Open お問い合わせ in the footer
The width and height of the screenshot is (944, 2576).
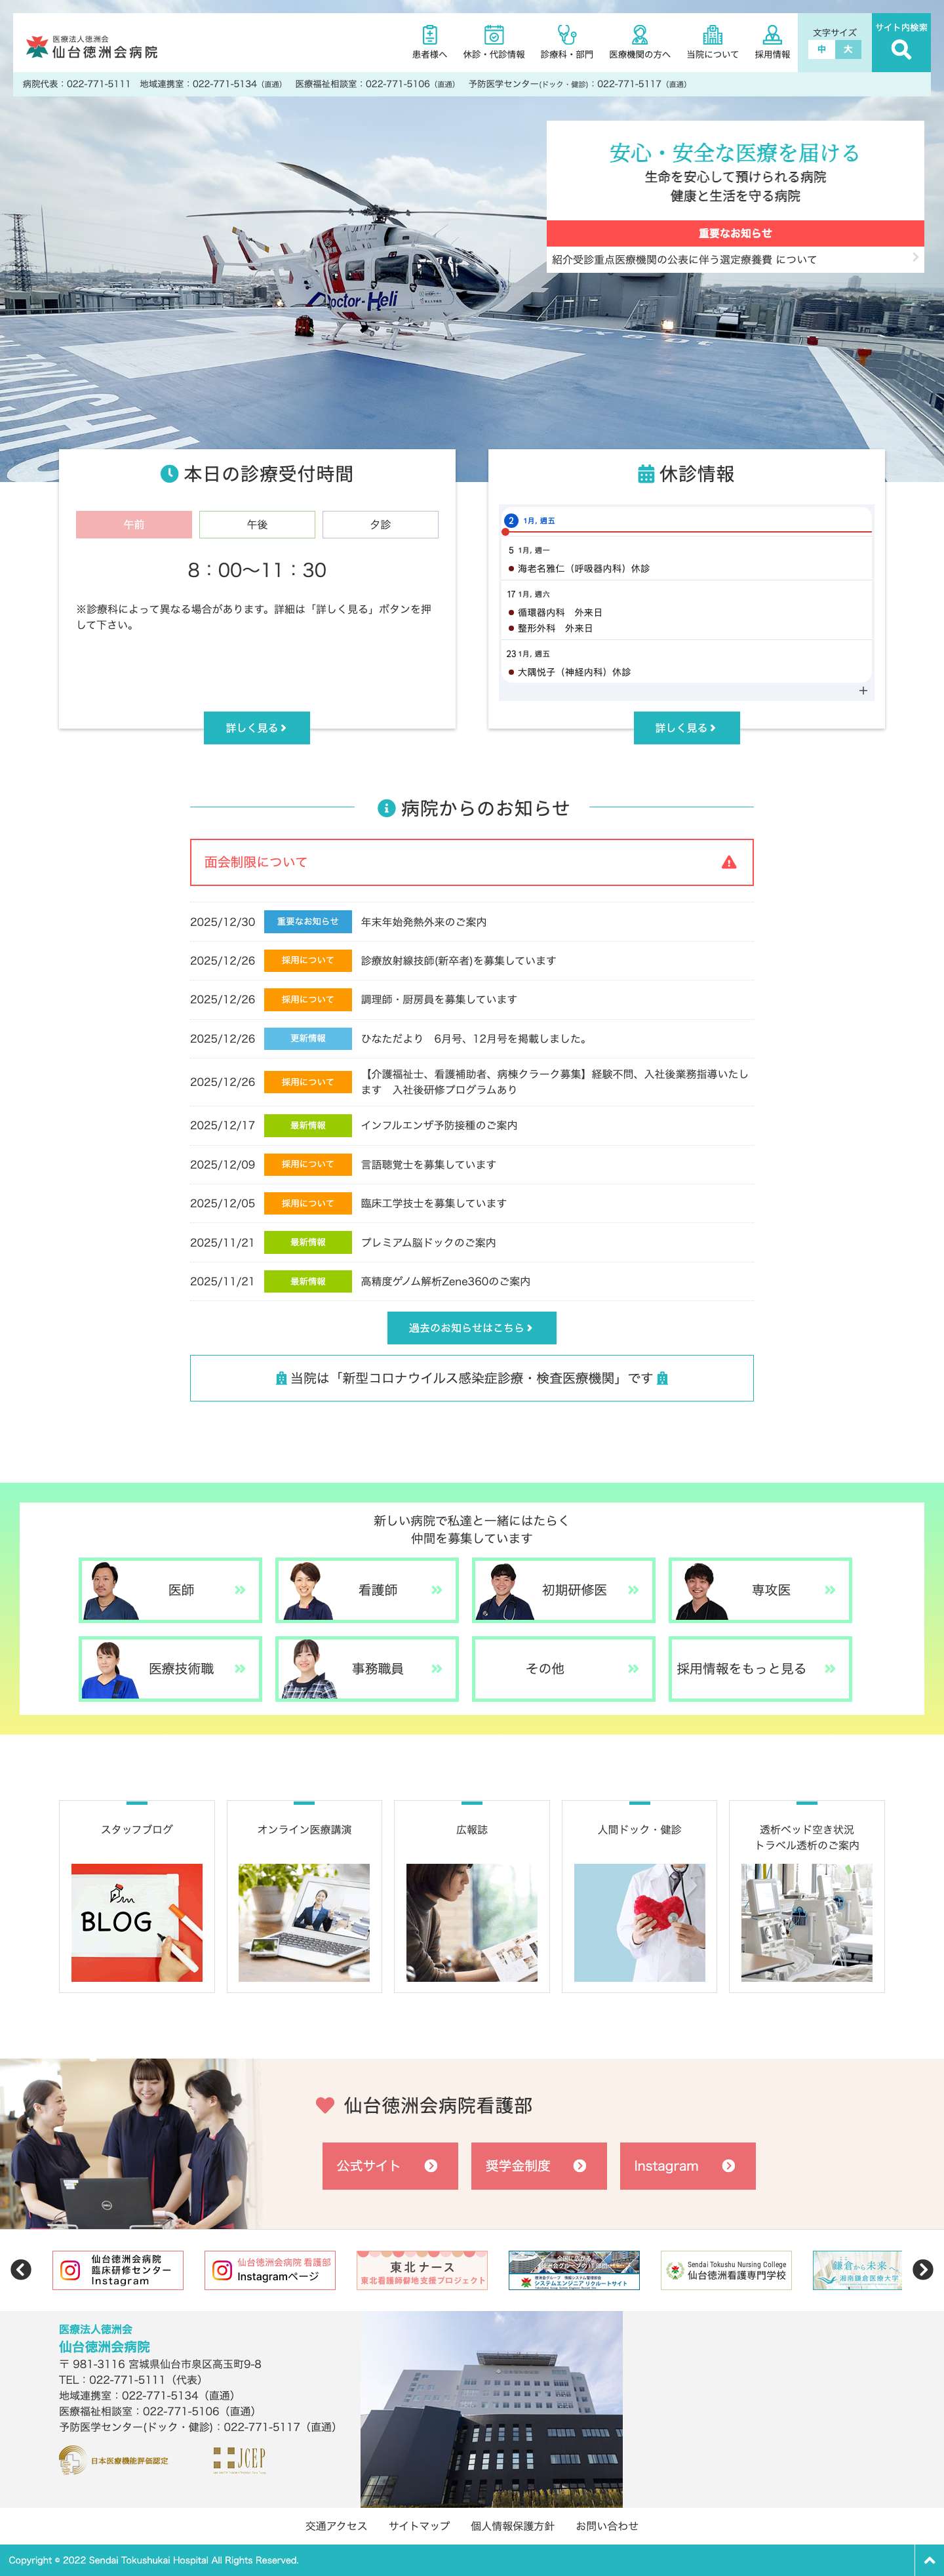pyautogui.click(x=607, y=2526)
